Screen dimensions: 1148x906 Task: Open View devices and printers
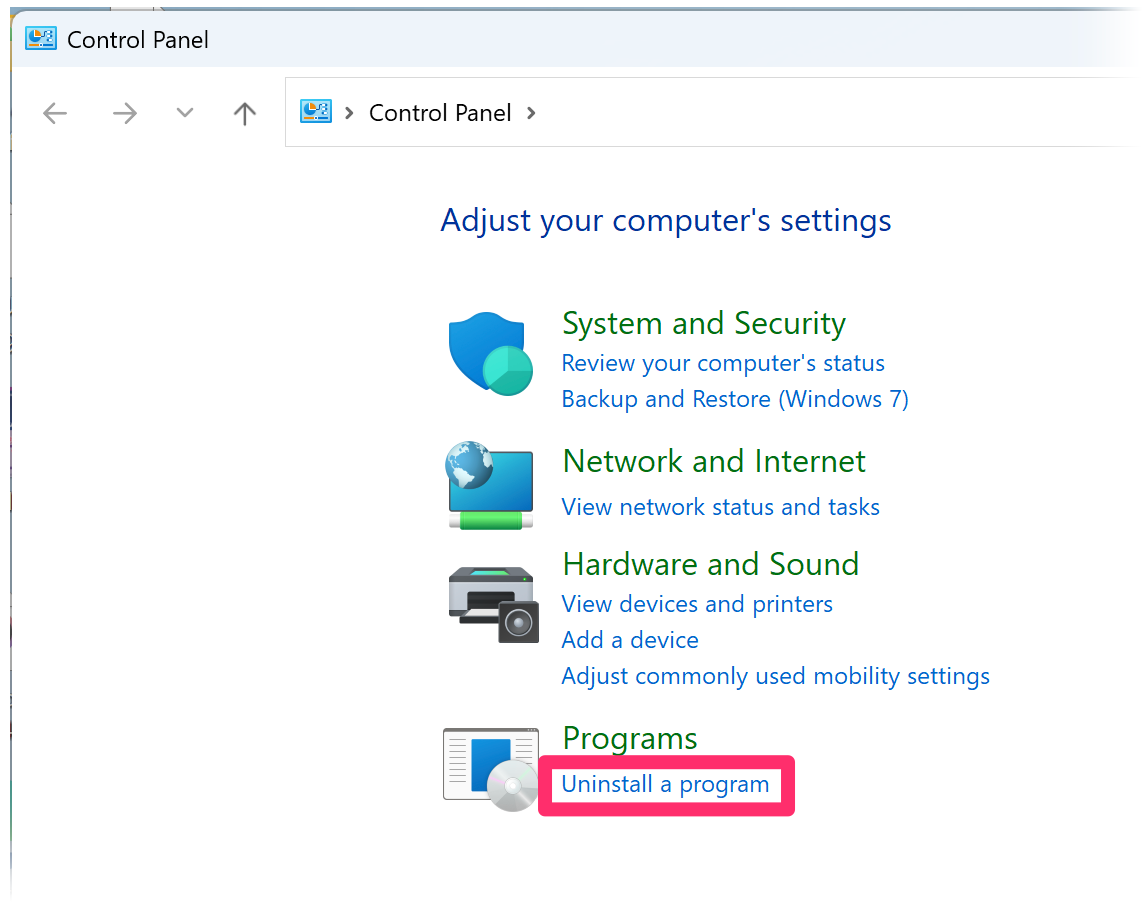[697, 604]
